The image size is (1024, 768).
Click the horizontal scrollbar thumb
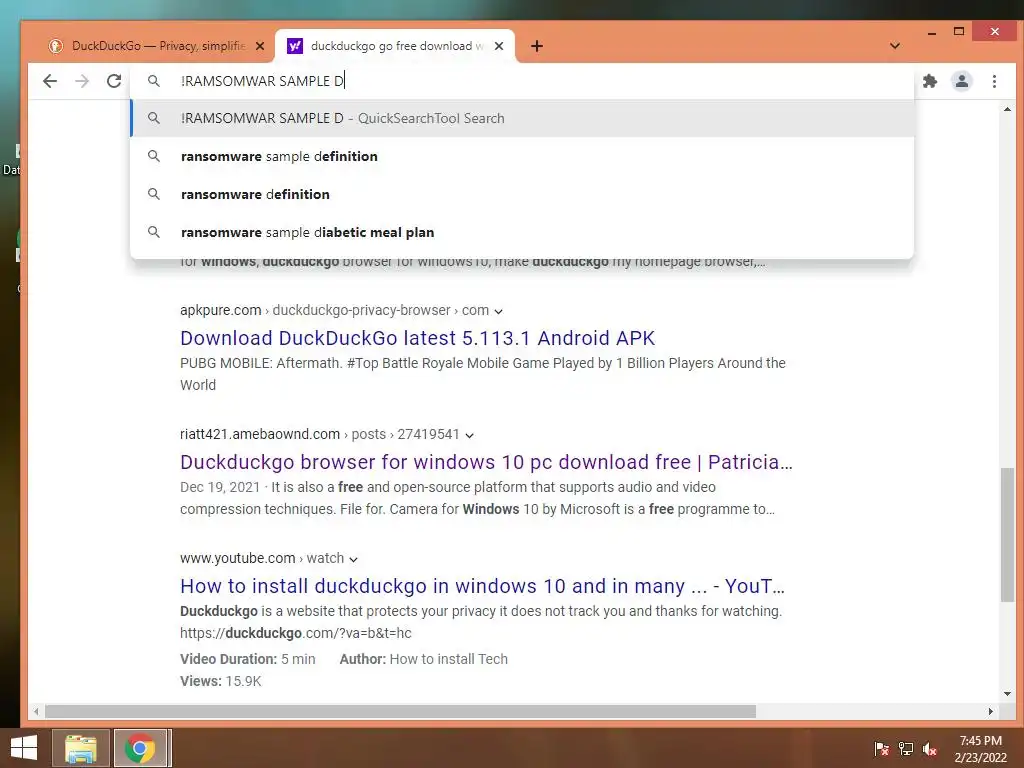[x=400, y=711]
